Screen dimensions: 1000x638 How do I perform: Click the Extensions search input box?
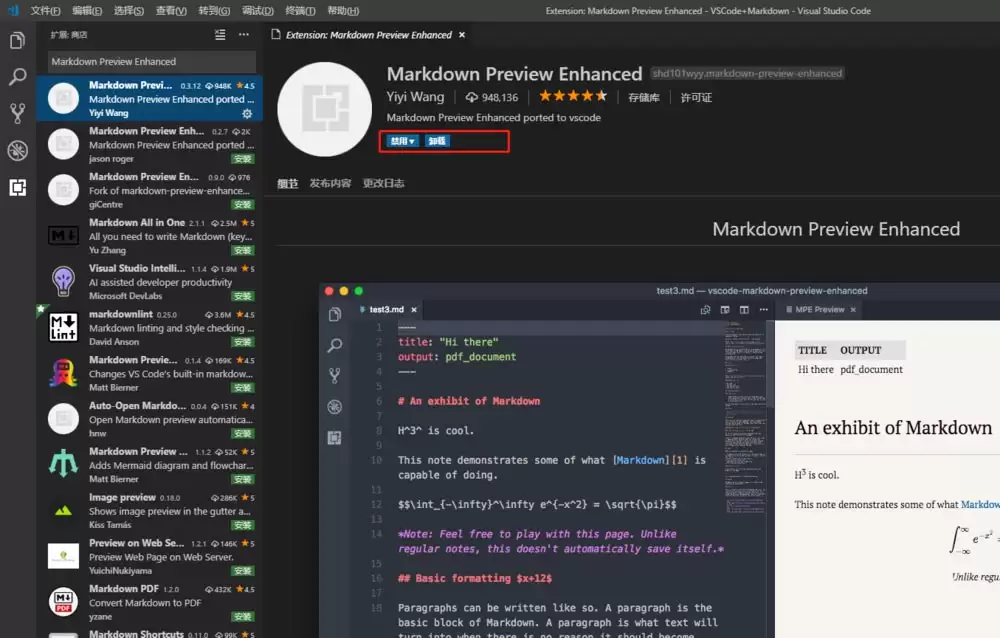coord(148,61)
